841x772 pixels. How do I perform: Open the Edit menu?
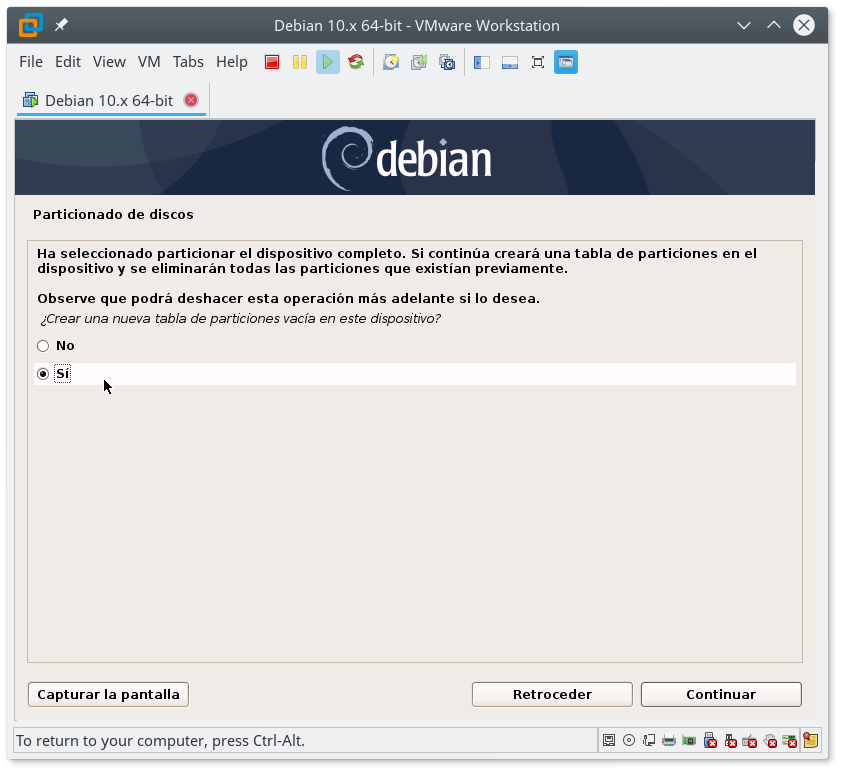68,62
